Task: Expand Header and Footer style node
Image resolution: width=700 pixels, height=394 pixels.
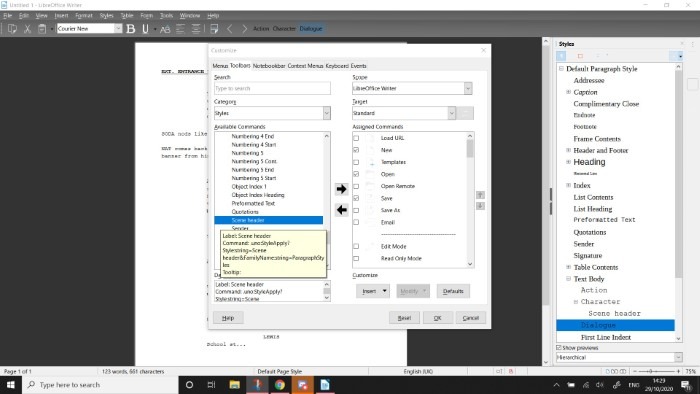Action: (x=568, y=150)
